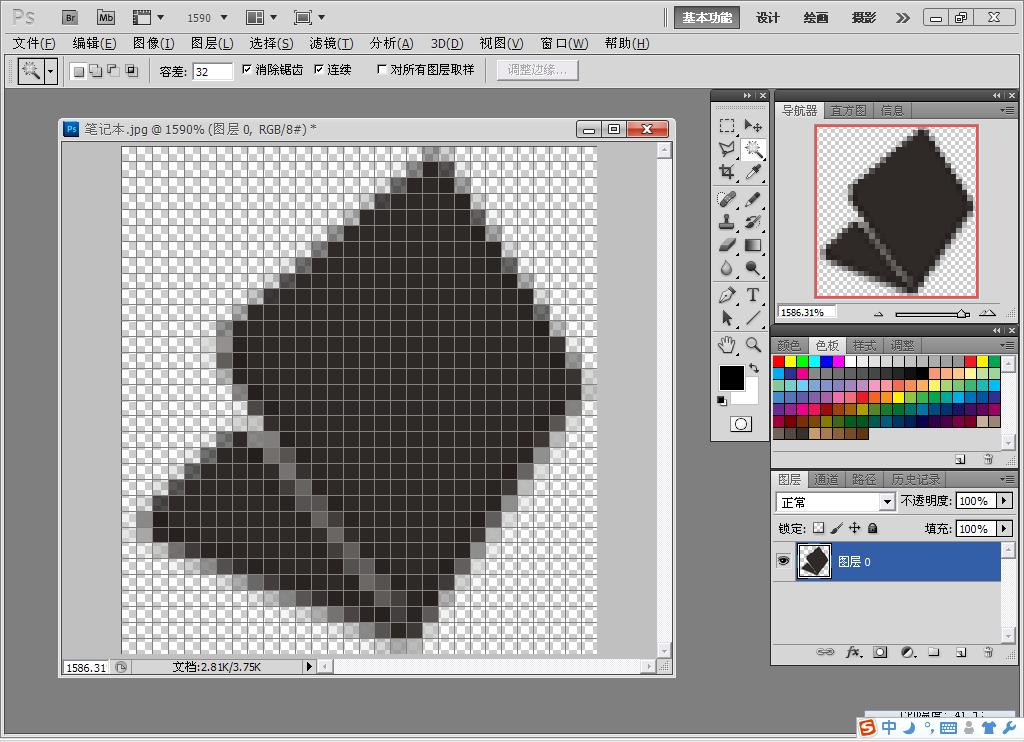This screenshot has height=742, width=1024.
Task: Pick the Eraser tool
Action: [726, 246]
